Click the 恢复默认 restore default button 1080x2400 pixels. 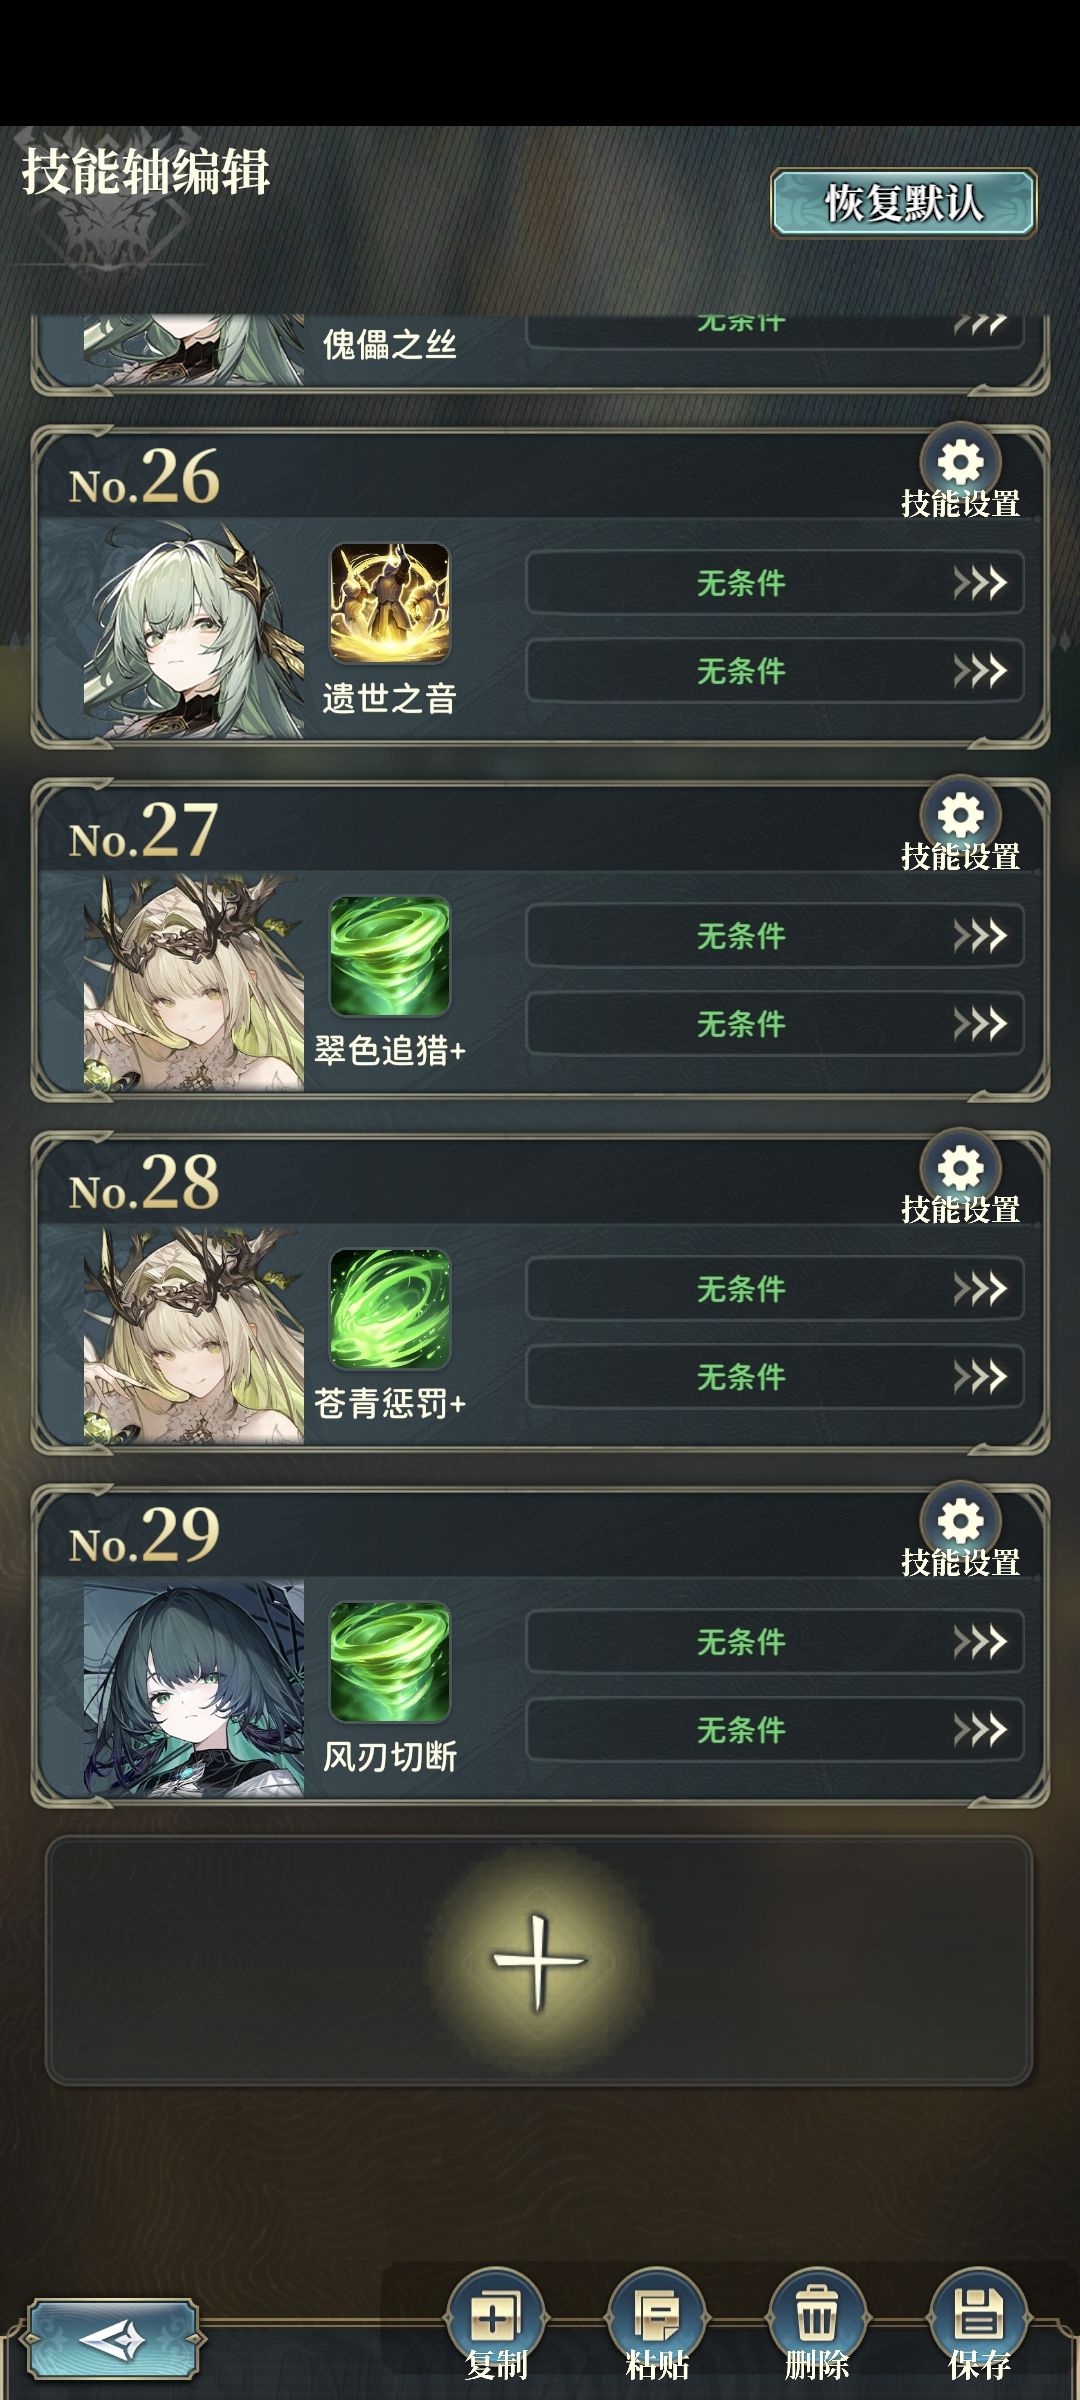903,203
